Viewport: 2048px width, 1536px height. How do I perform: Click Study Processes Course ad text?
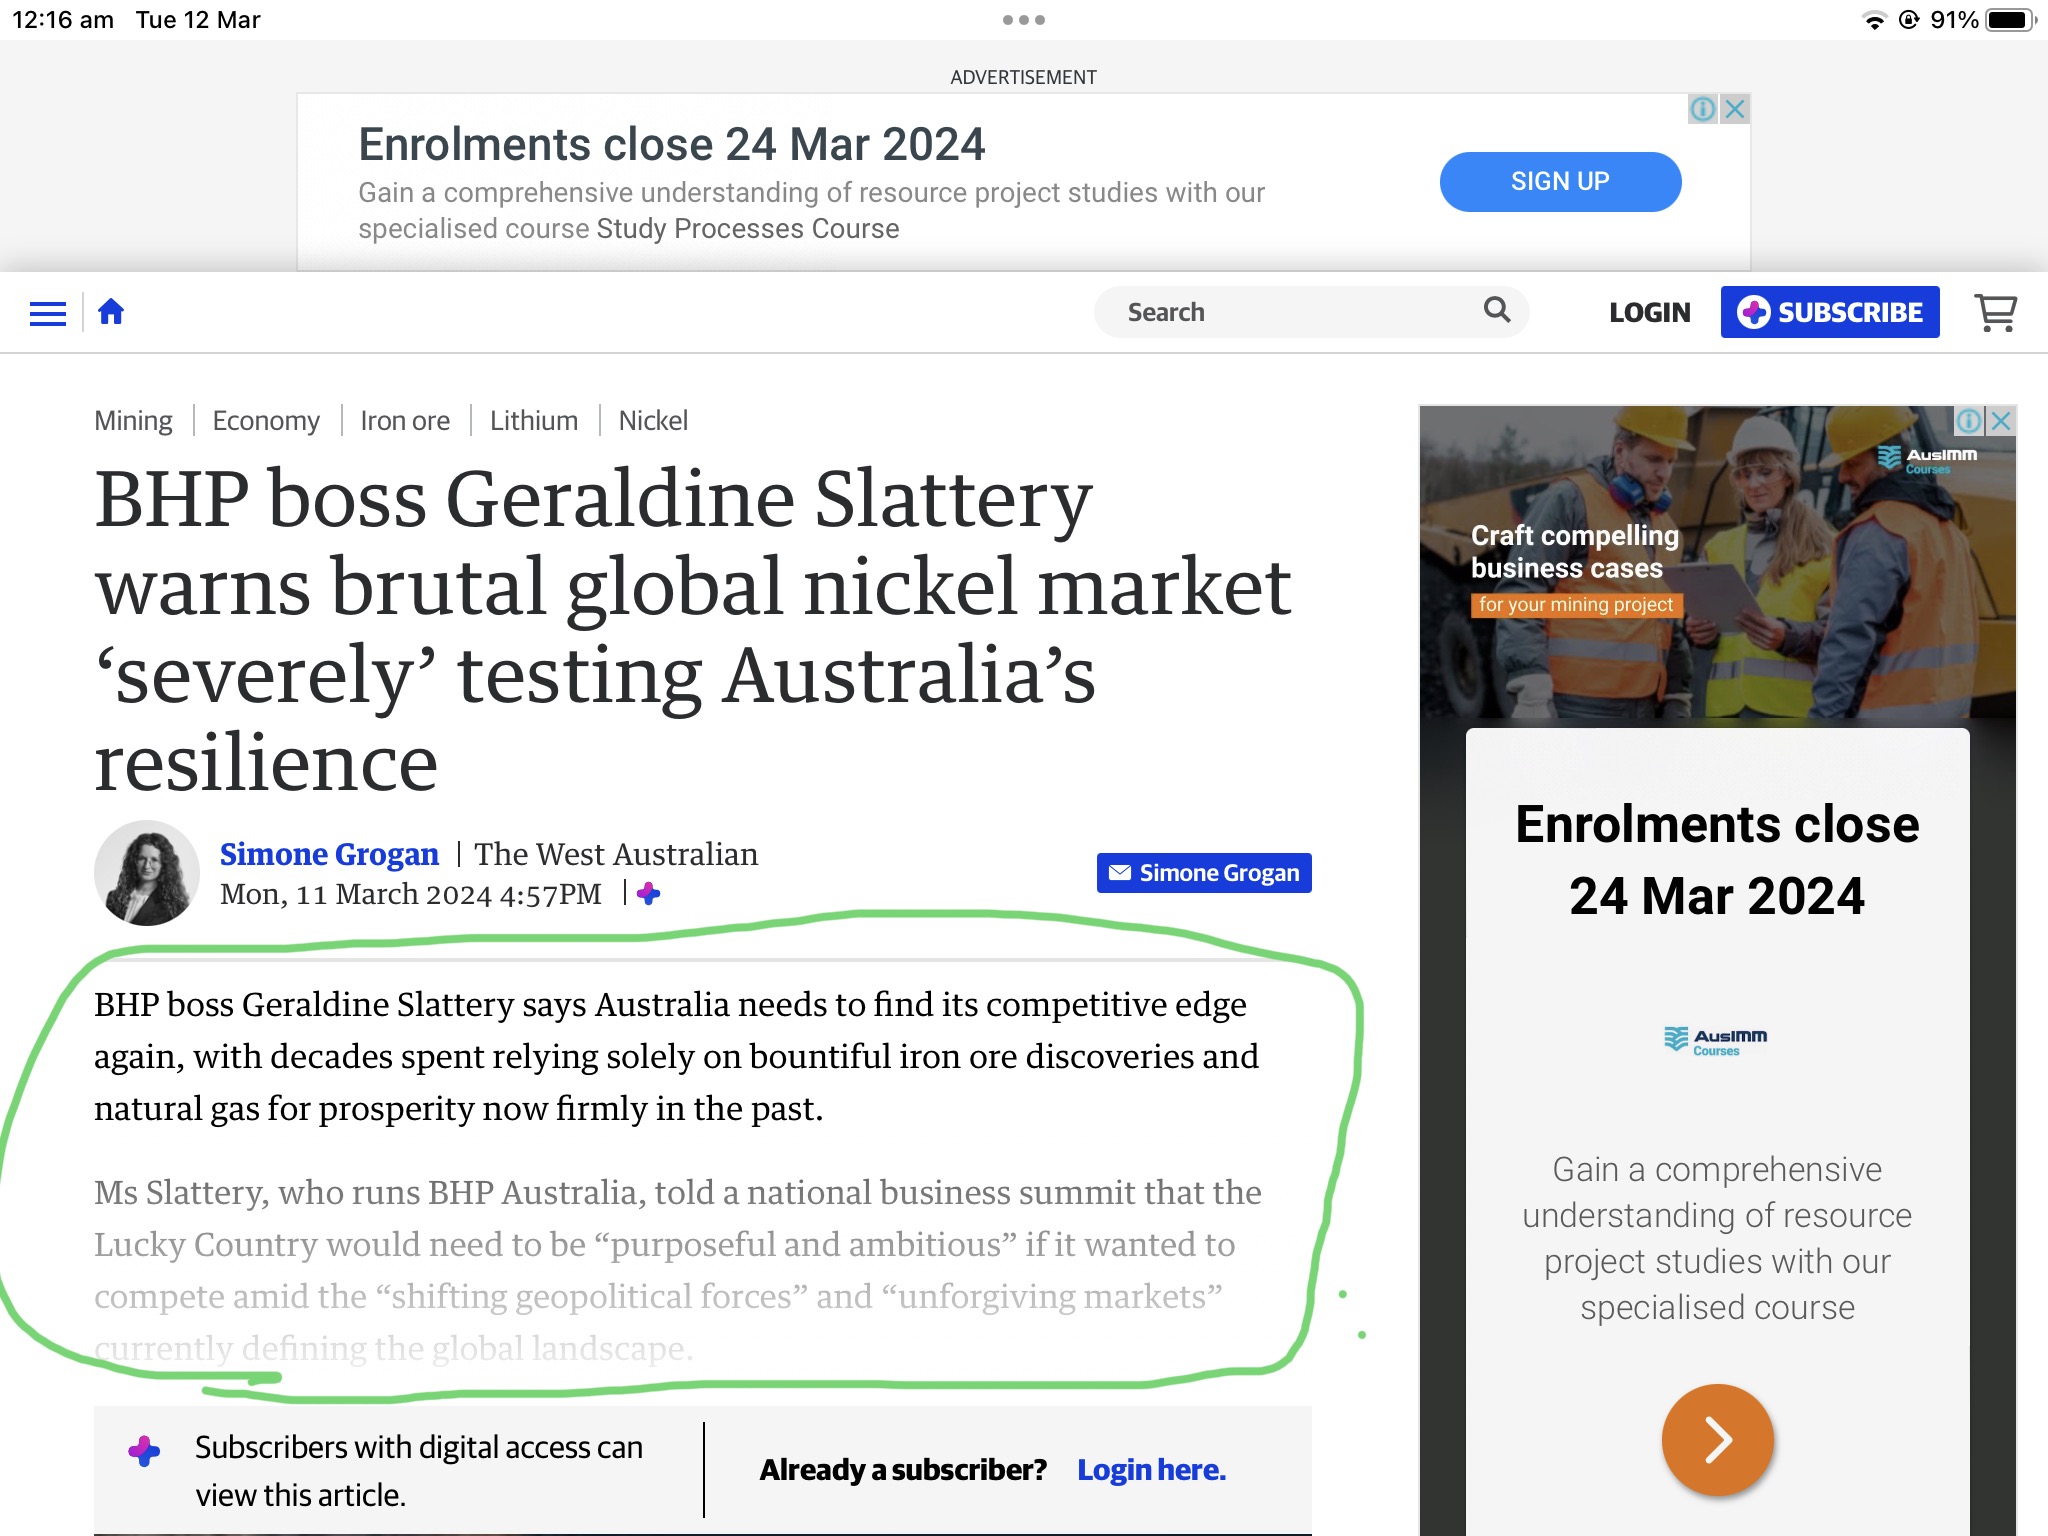748,229
